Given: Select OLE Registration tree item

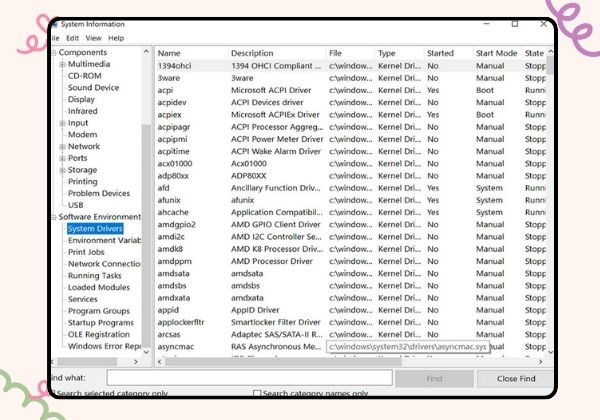Looking at the screenshot, I should [99, 335].
